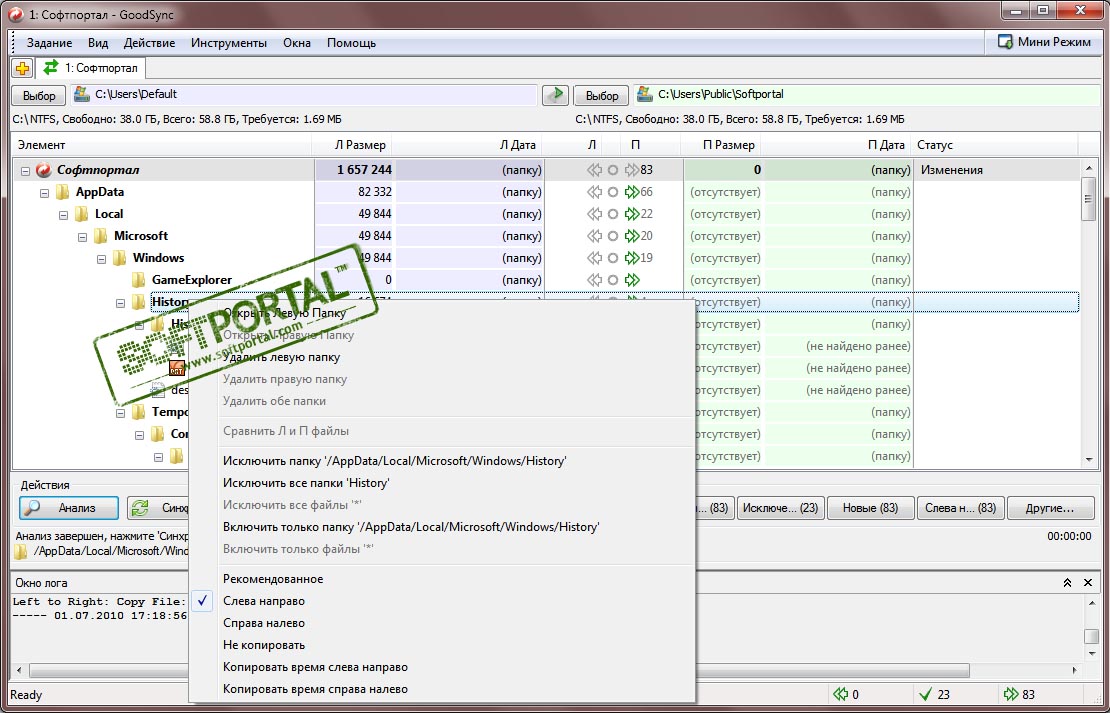
Task: Click left-to-right arrow showing 83 in root row
Action: 631,170
